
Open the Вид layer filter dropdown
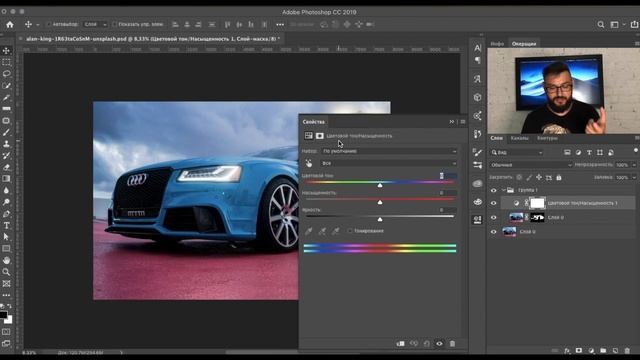point(517,152)
